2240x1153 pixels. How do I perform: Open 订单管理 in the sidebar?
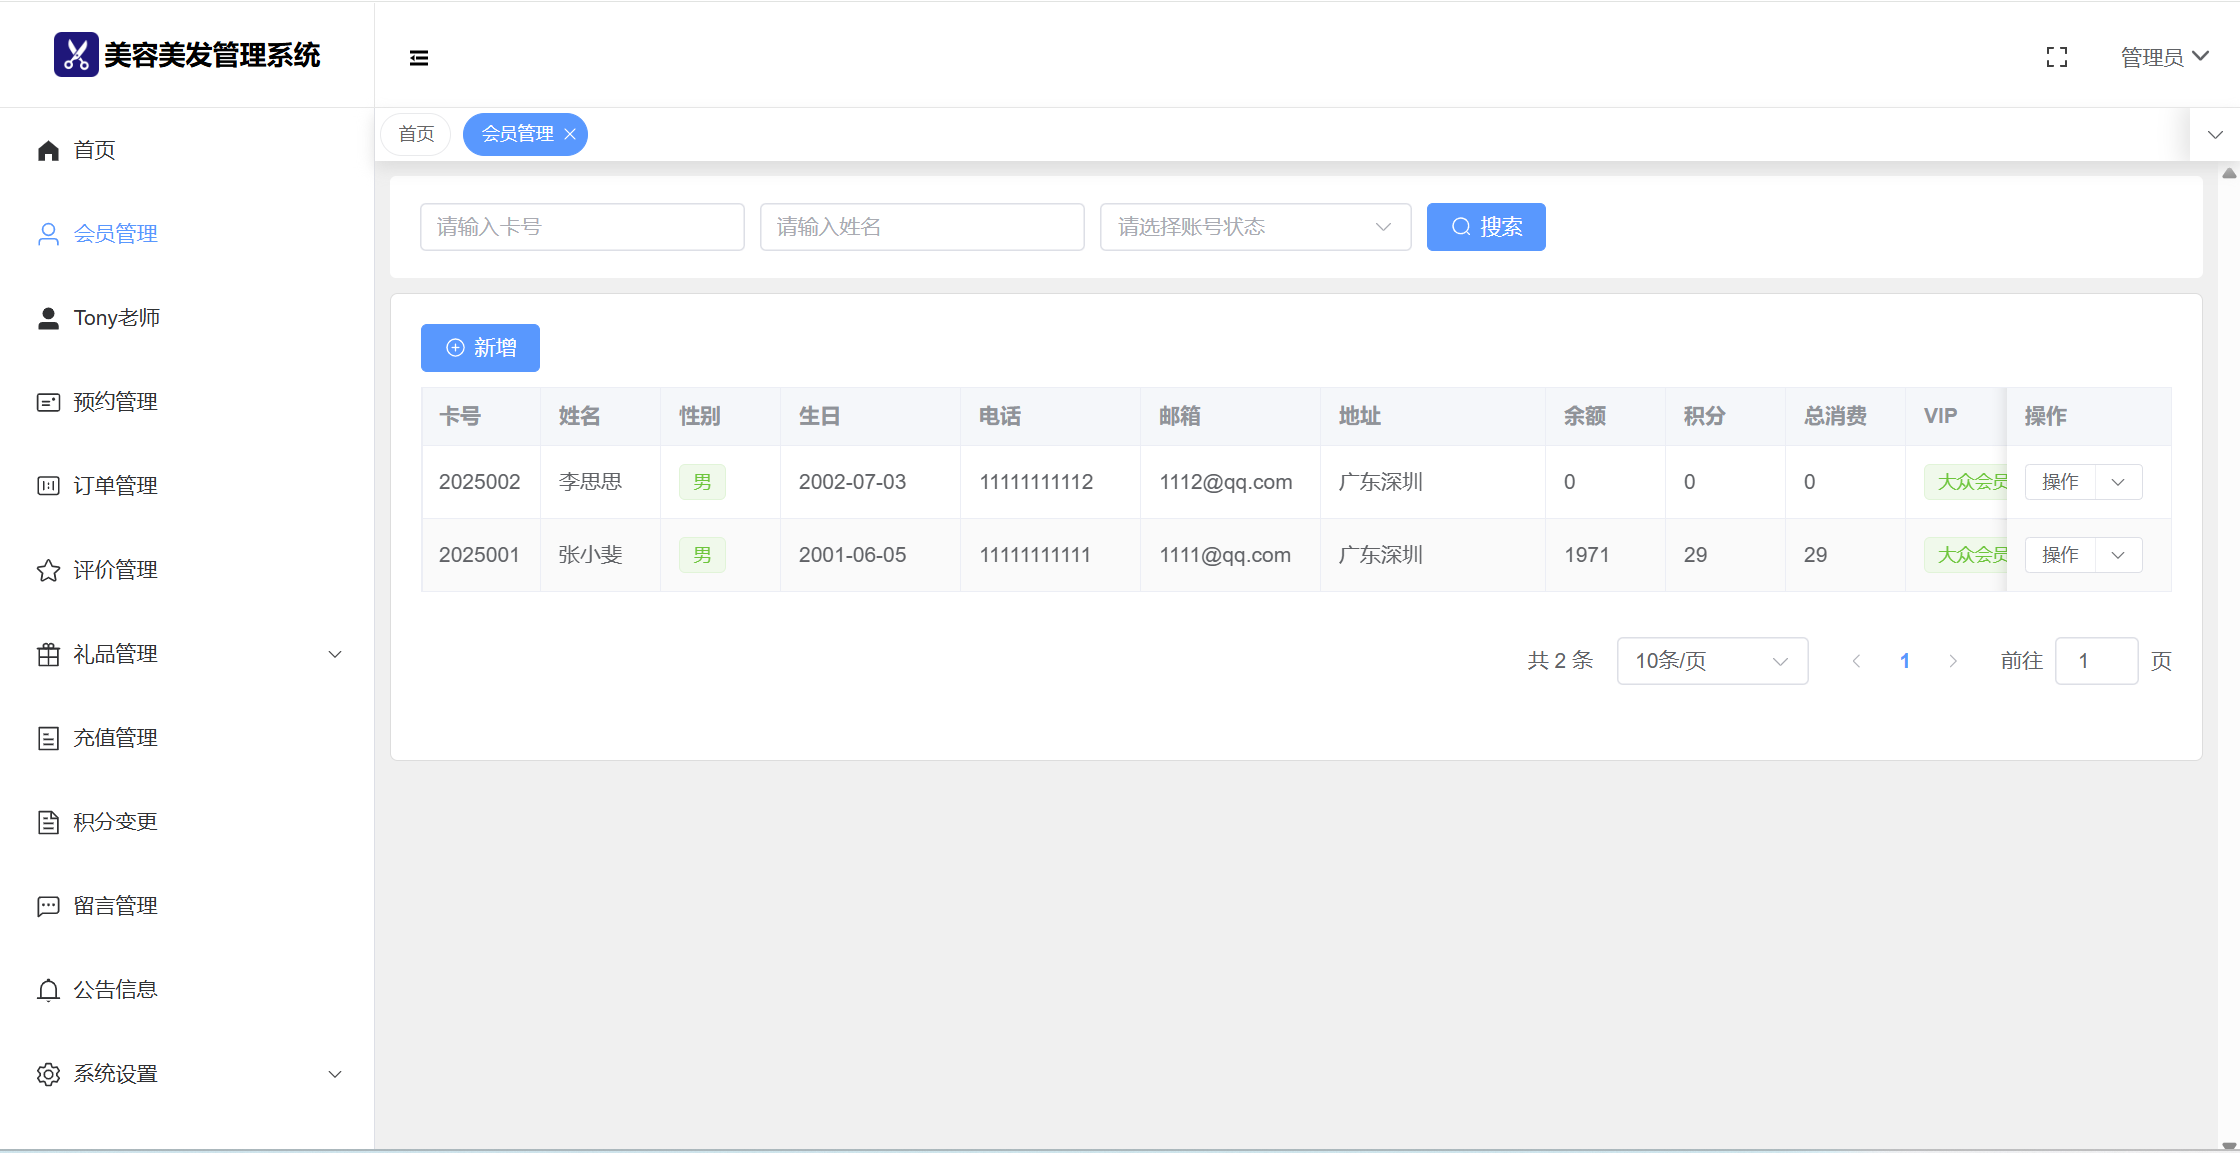(115, 486)
